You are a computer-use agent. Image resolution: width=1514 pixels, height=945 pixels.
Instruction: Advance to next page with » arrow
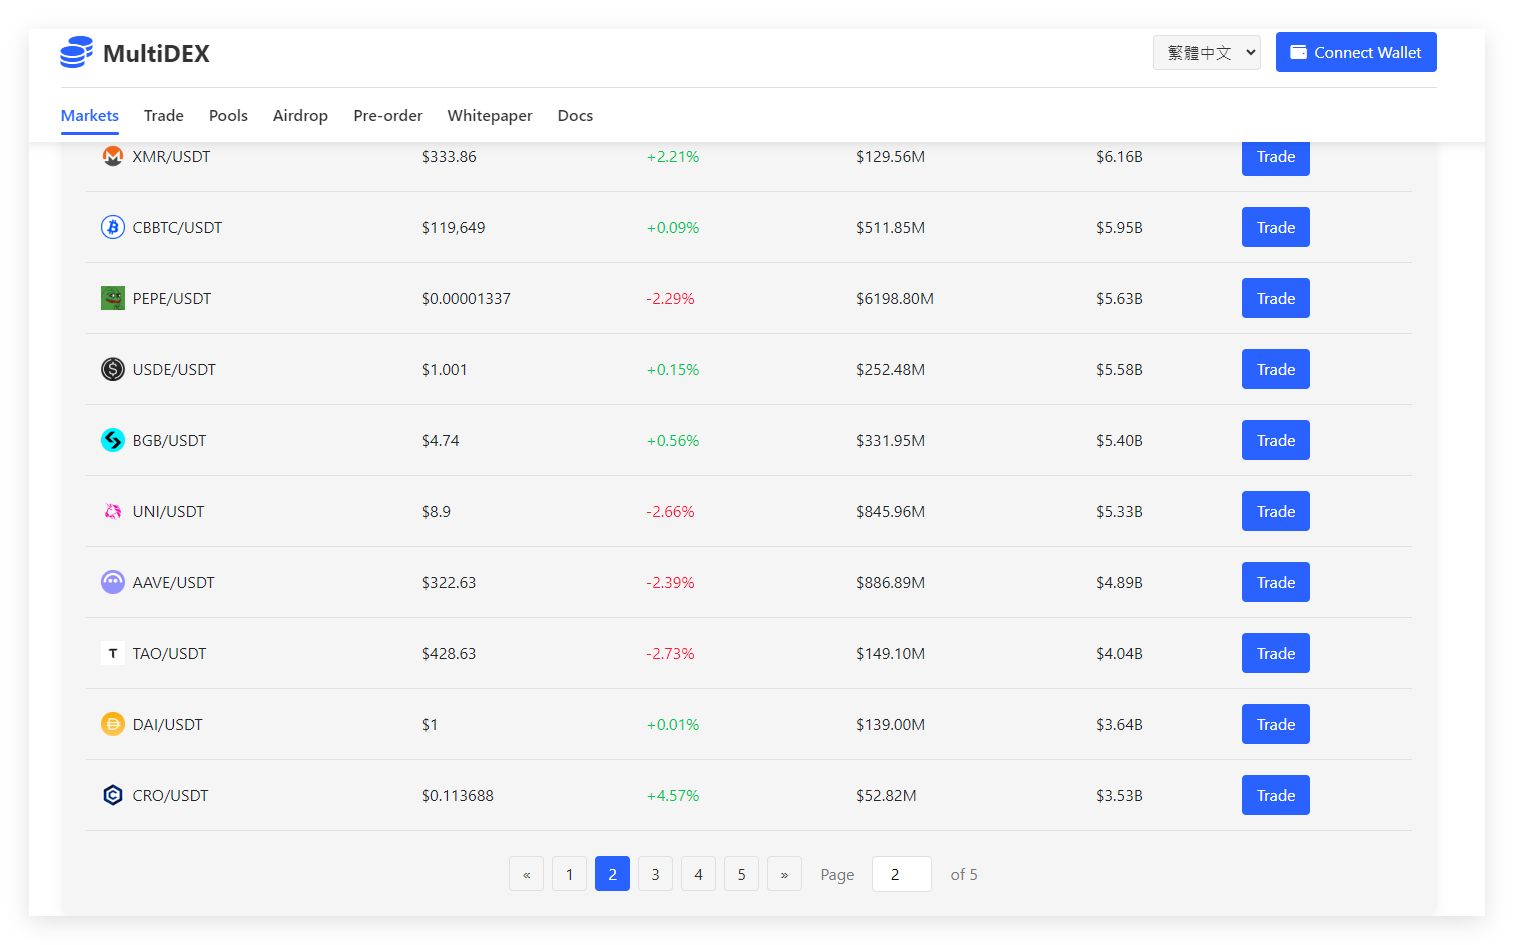(x=784, y=874)
